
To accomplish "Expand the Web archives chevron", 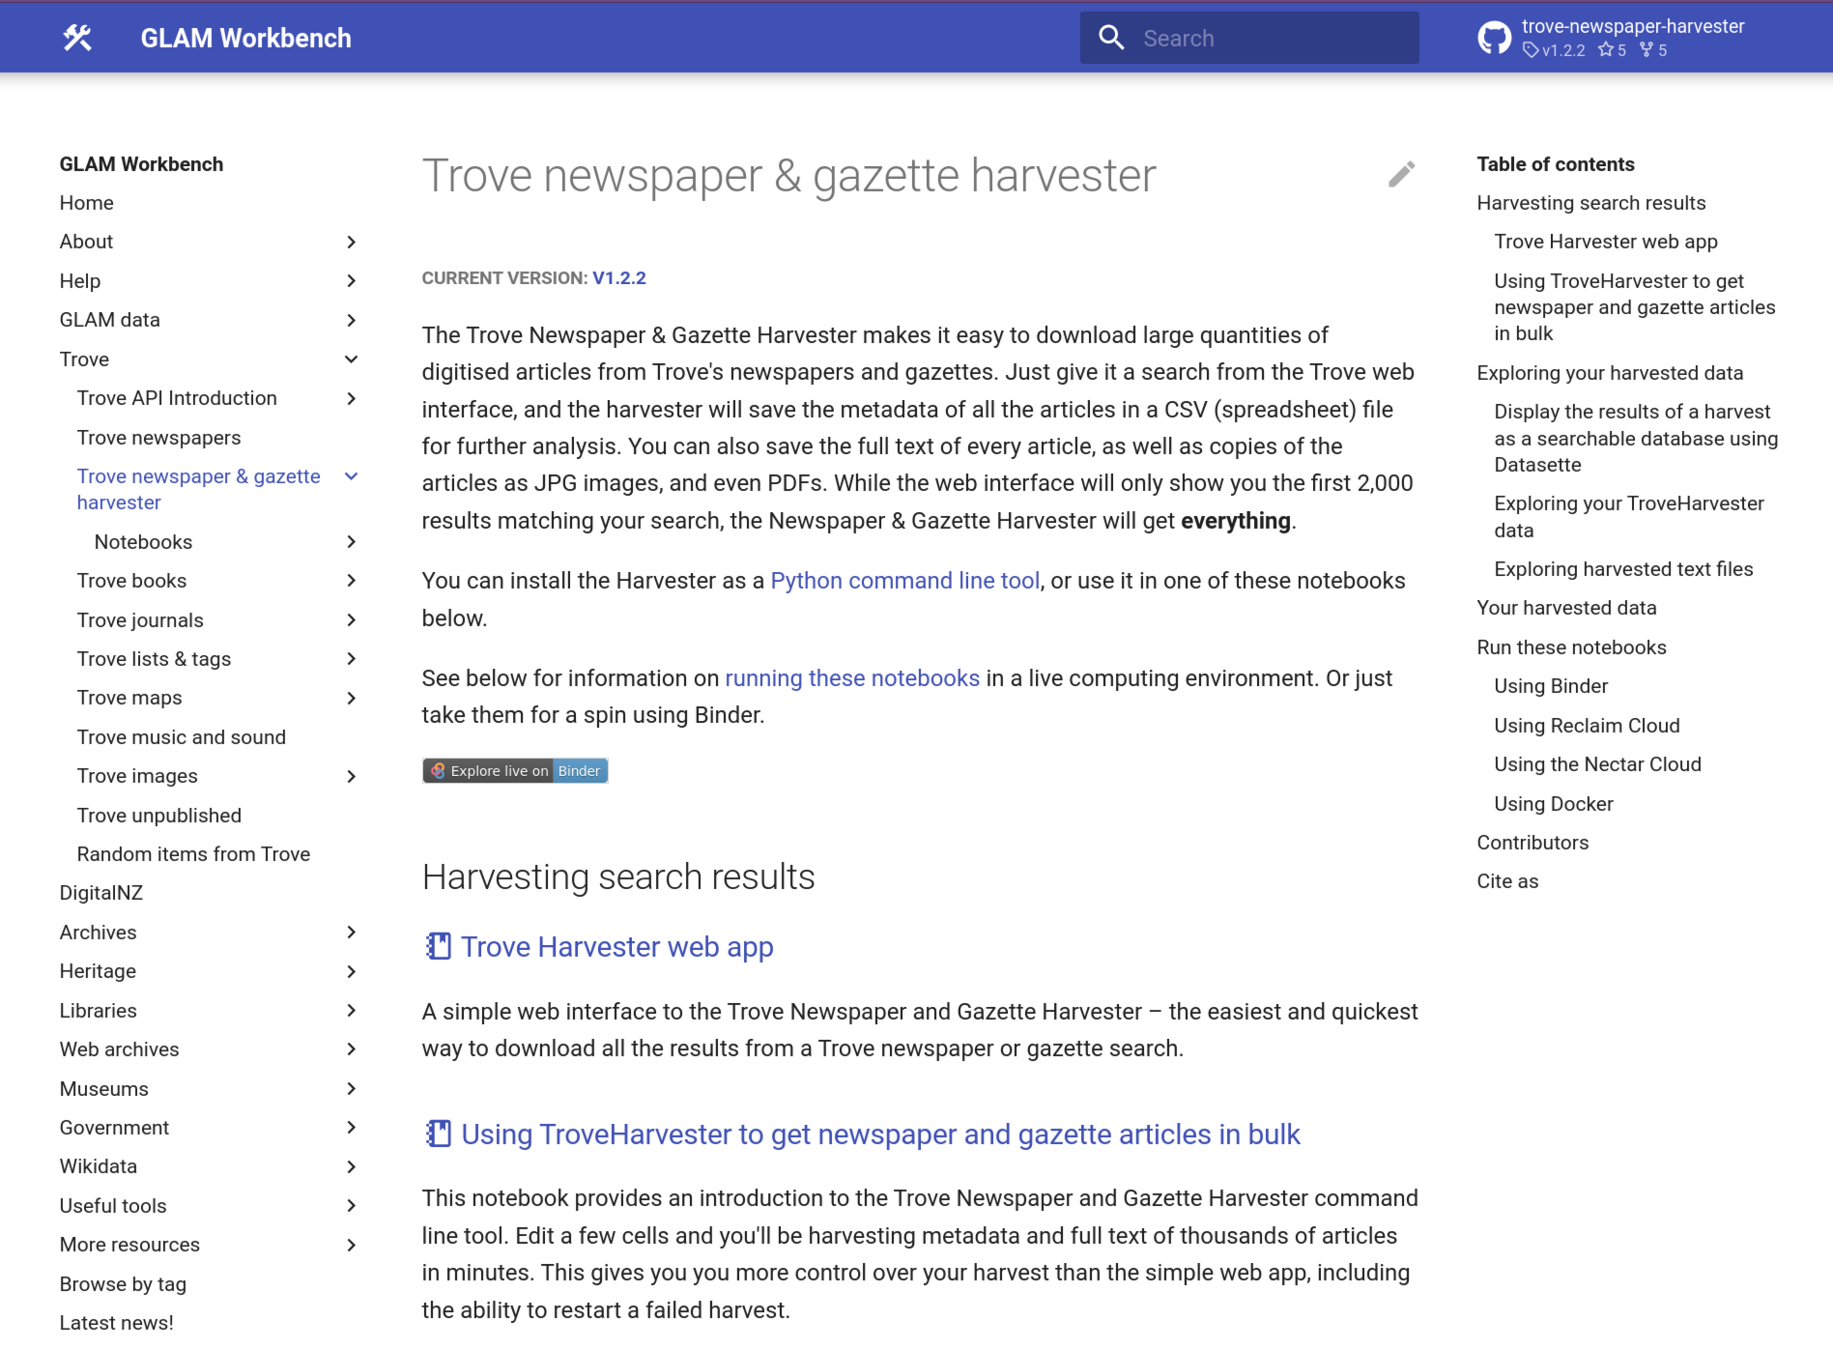I will coord(351,1049).
